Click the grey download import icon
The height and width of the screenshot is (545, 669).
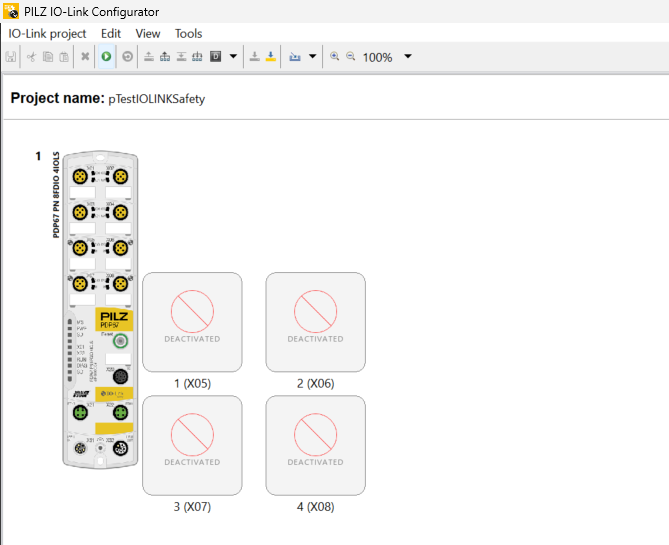point(255,56)
